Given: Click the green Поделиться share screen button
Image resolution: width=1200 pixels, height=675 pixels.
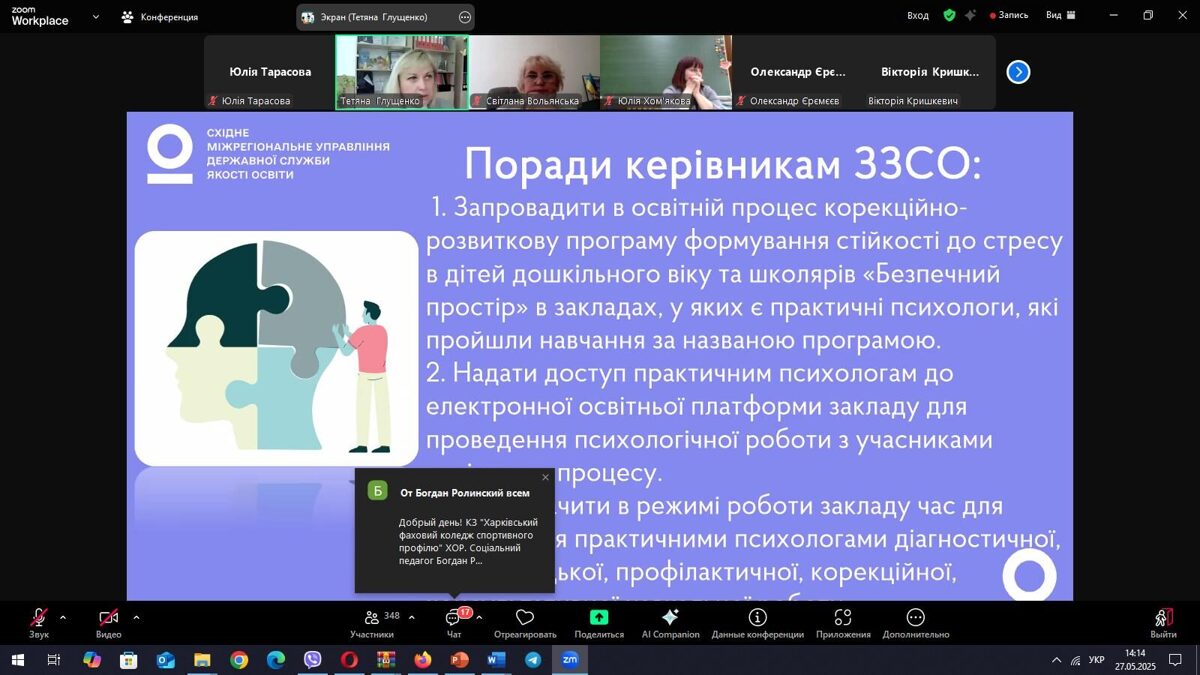Looking at the screenshot, I should tap(599, 623).
